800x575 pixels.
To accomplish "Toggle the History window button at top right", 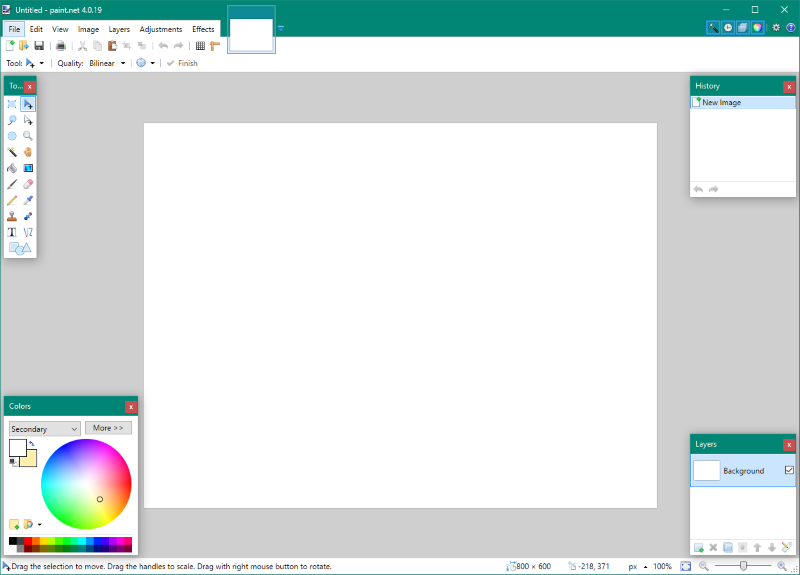I will tap(728, 28).
